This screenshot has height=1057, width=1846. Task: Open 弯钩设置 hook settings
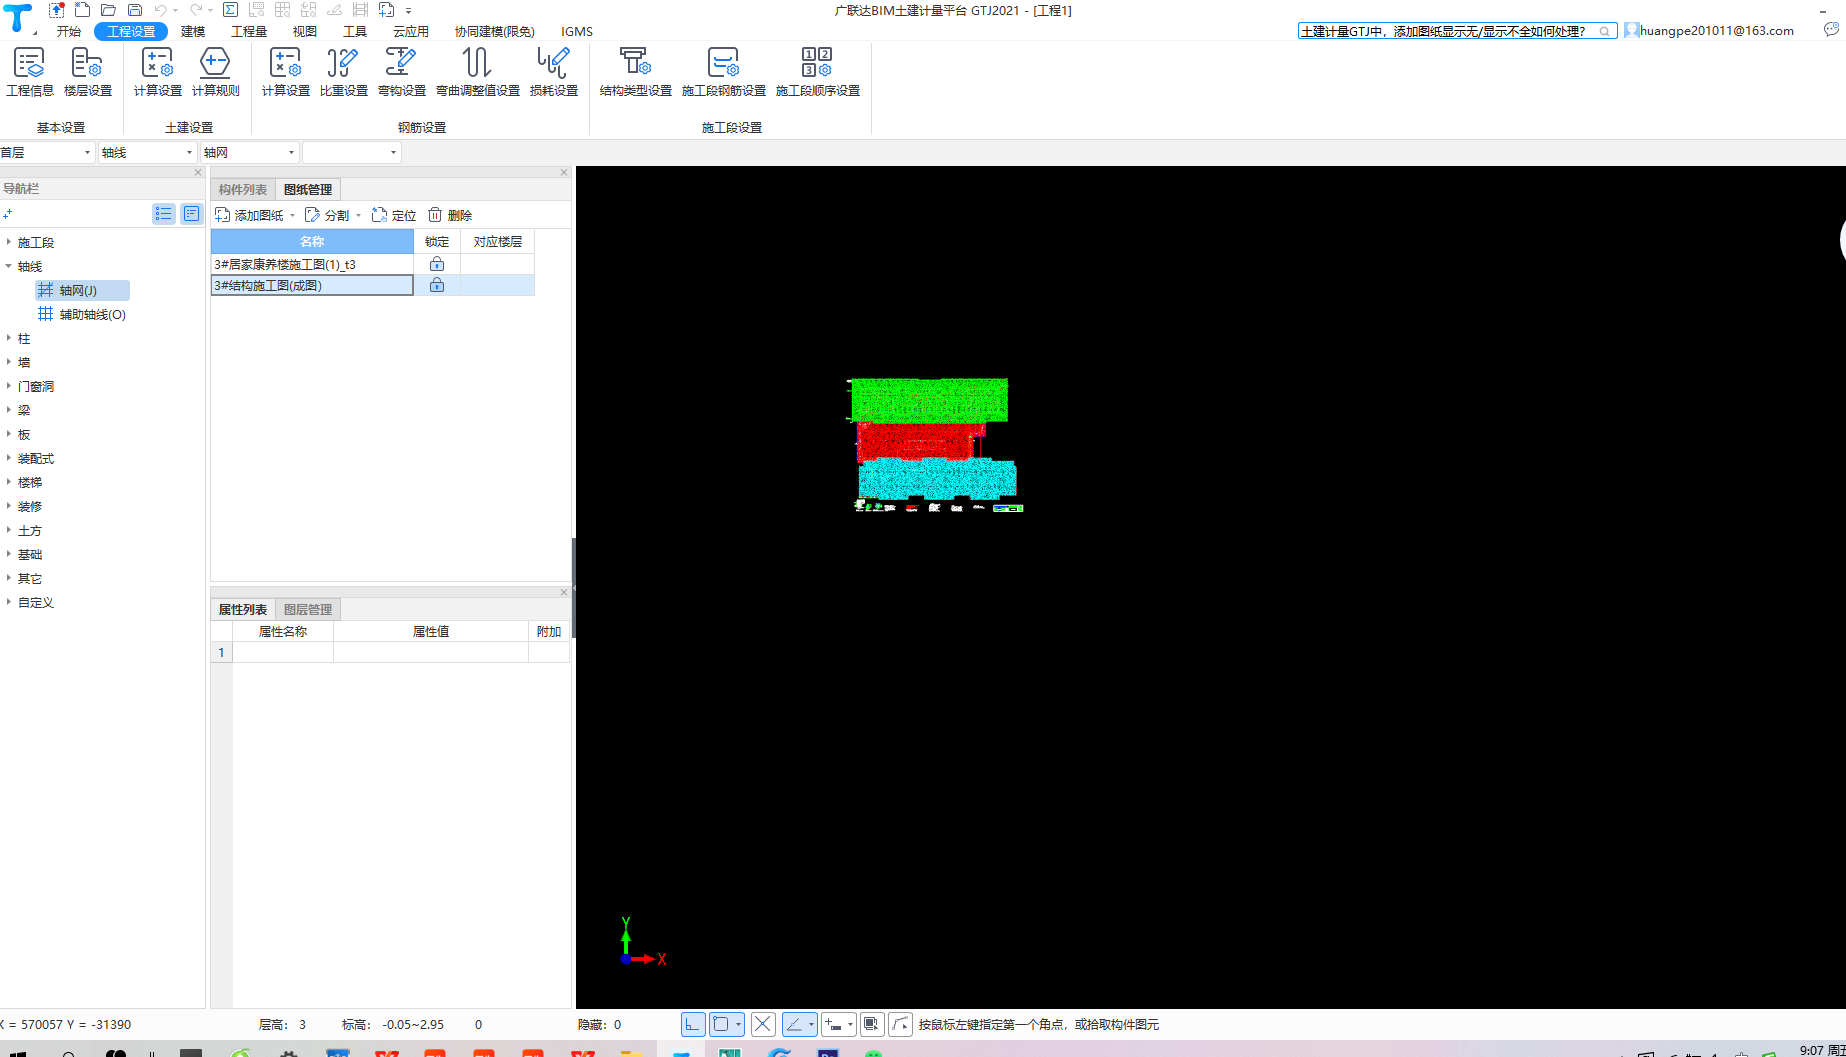click(402, 72)
